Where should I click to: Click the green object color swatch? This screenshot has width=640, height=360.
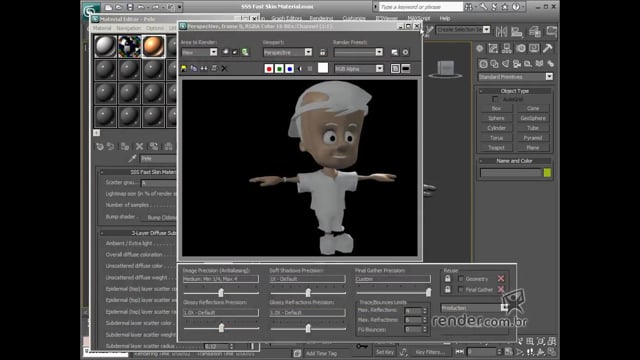547,173
